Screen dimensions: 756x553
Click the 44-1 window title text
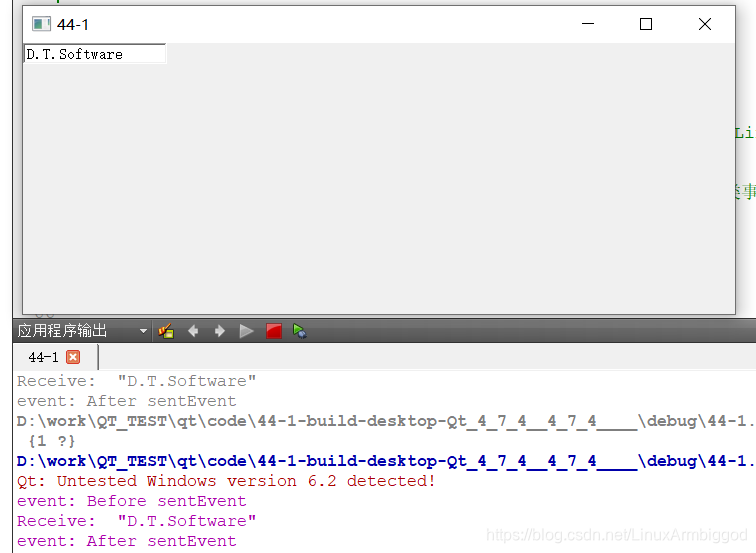pyautogui.click(x=73, y=24)
